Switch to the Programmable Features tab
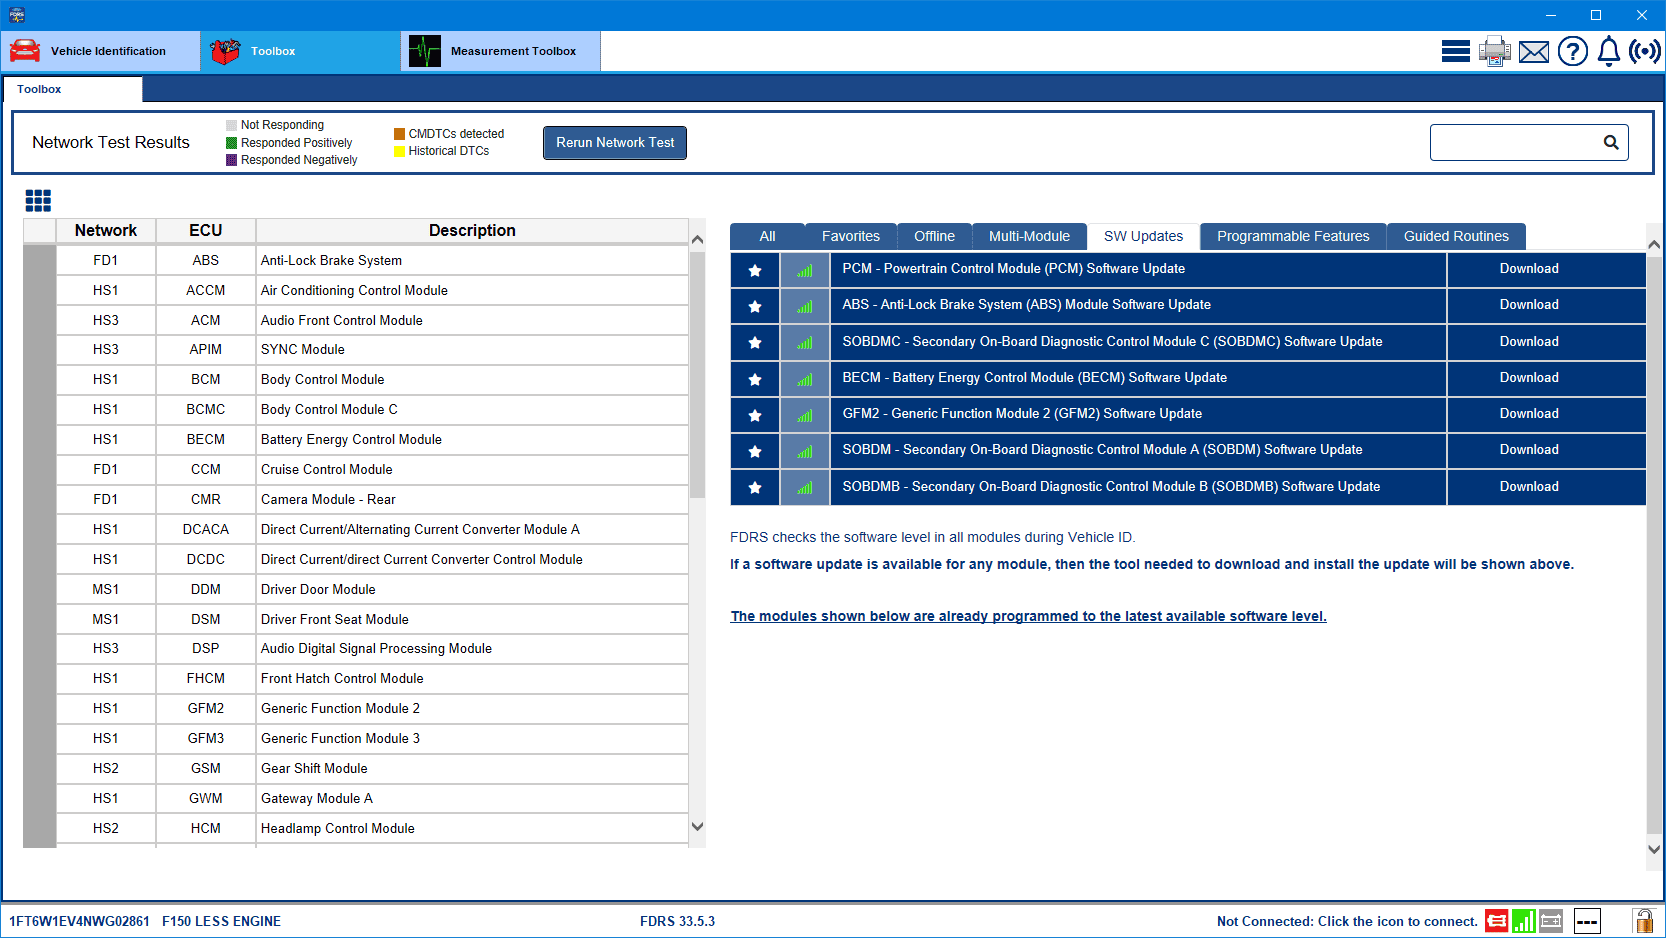Image resolution: width=1666 pixels, height=938 pixels. tap(1292, 236)
